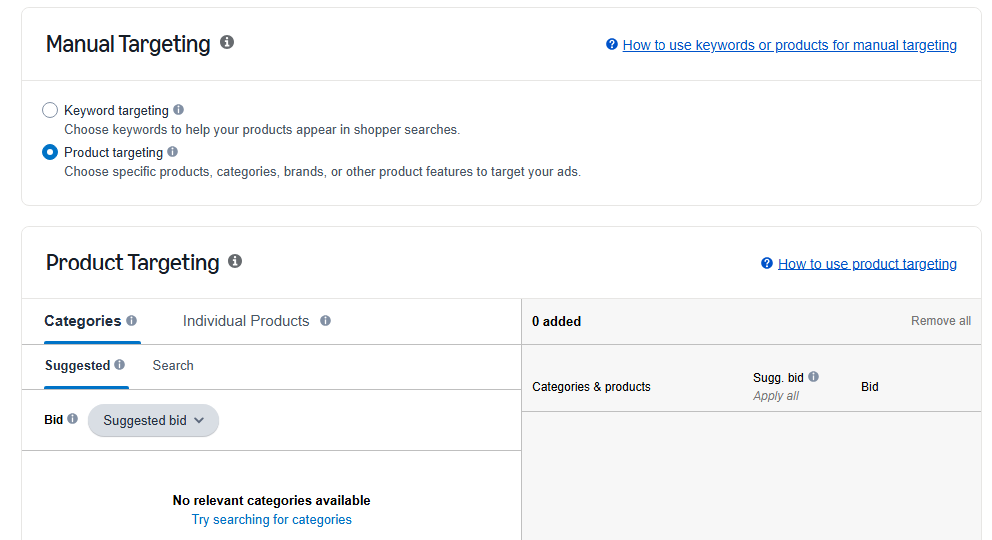
Task: Switch to the Categories tab
Action: pos(82,321)
